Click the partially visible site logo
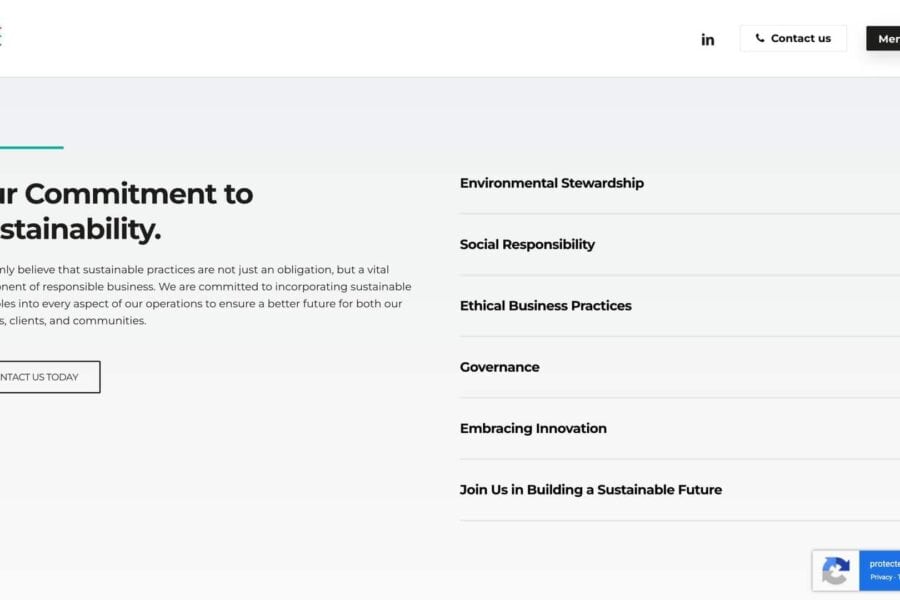900x600 pixels. pyautogui.click(x=1, y=37)
